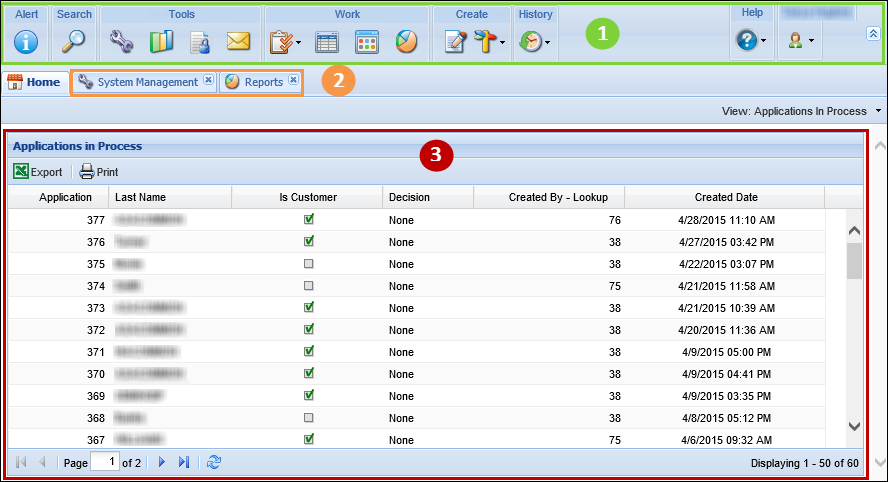This screenshot has width=888, height=482.
Task: Open Search with the magnifying glass
Action: click(x=74, y=41)
